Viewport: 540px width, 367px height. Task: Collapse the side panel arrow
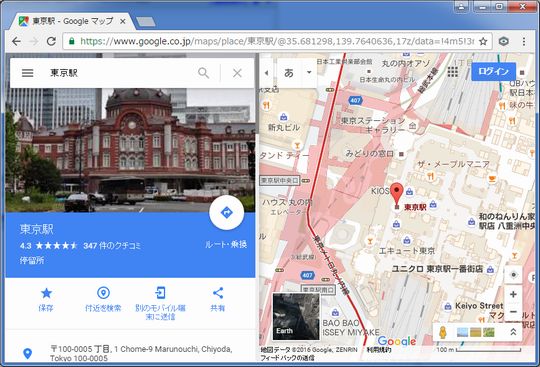click(x=266, y=73)
